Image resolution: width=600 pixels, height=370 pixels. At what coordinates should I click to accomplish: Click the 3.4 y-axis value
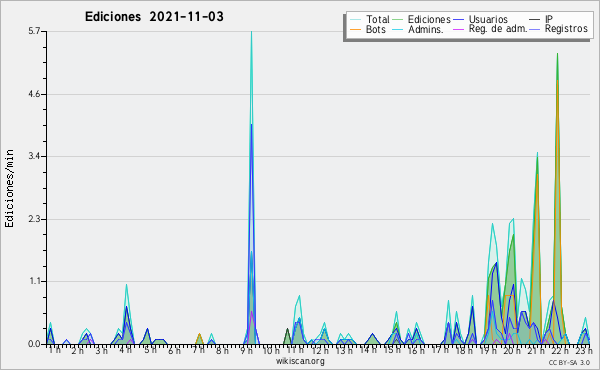click(x=34, y=156)
